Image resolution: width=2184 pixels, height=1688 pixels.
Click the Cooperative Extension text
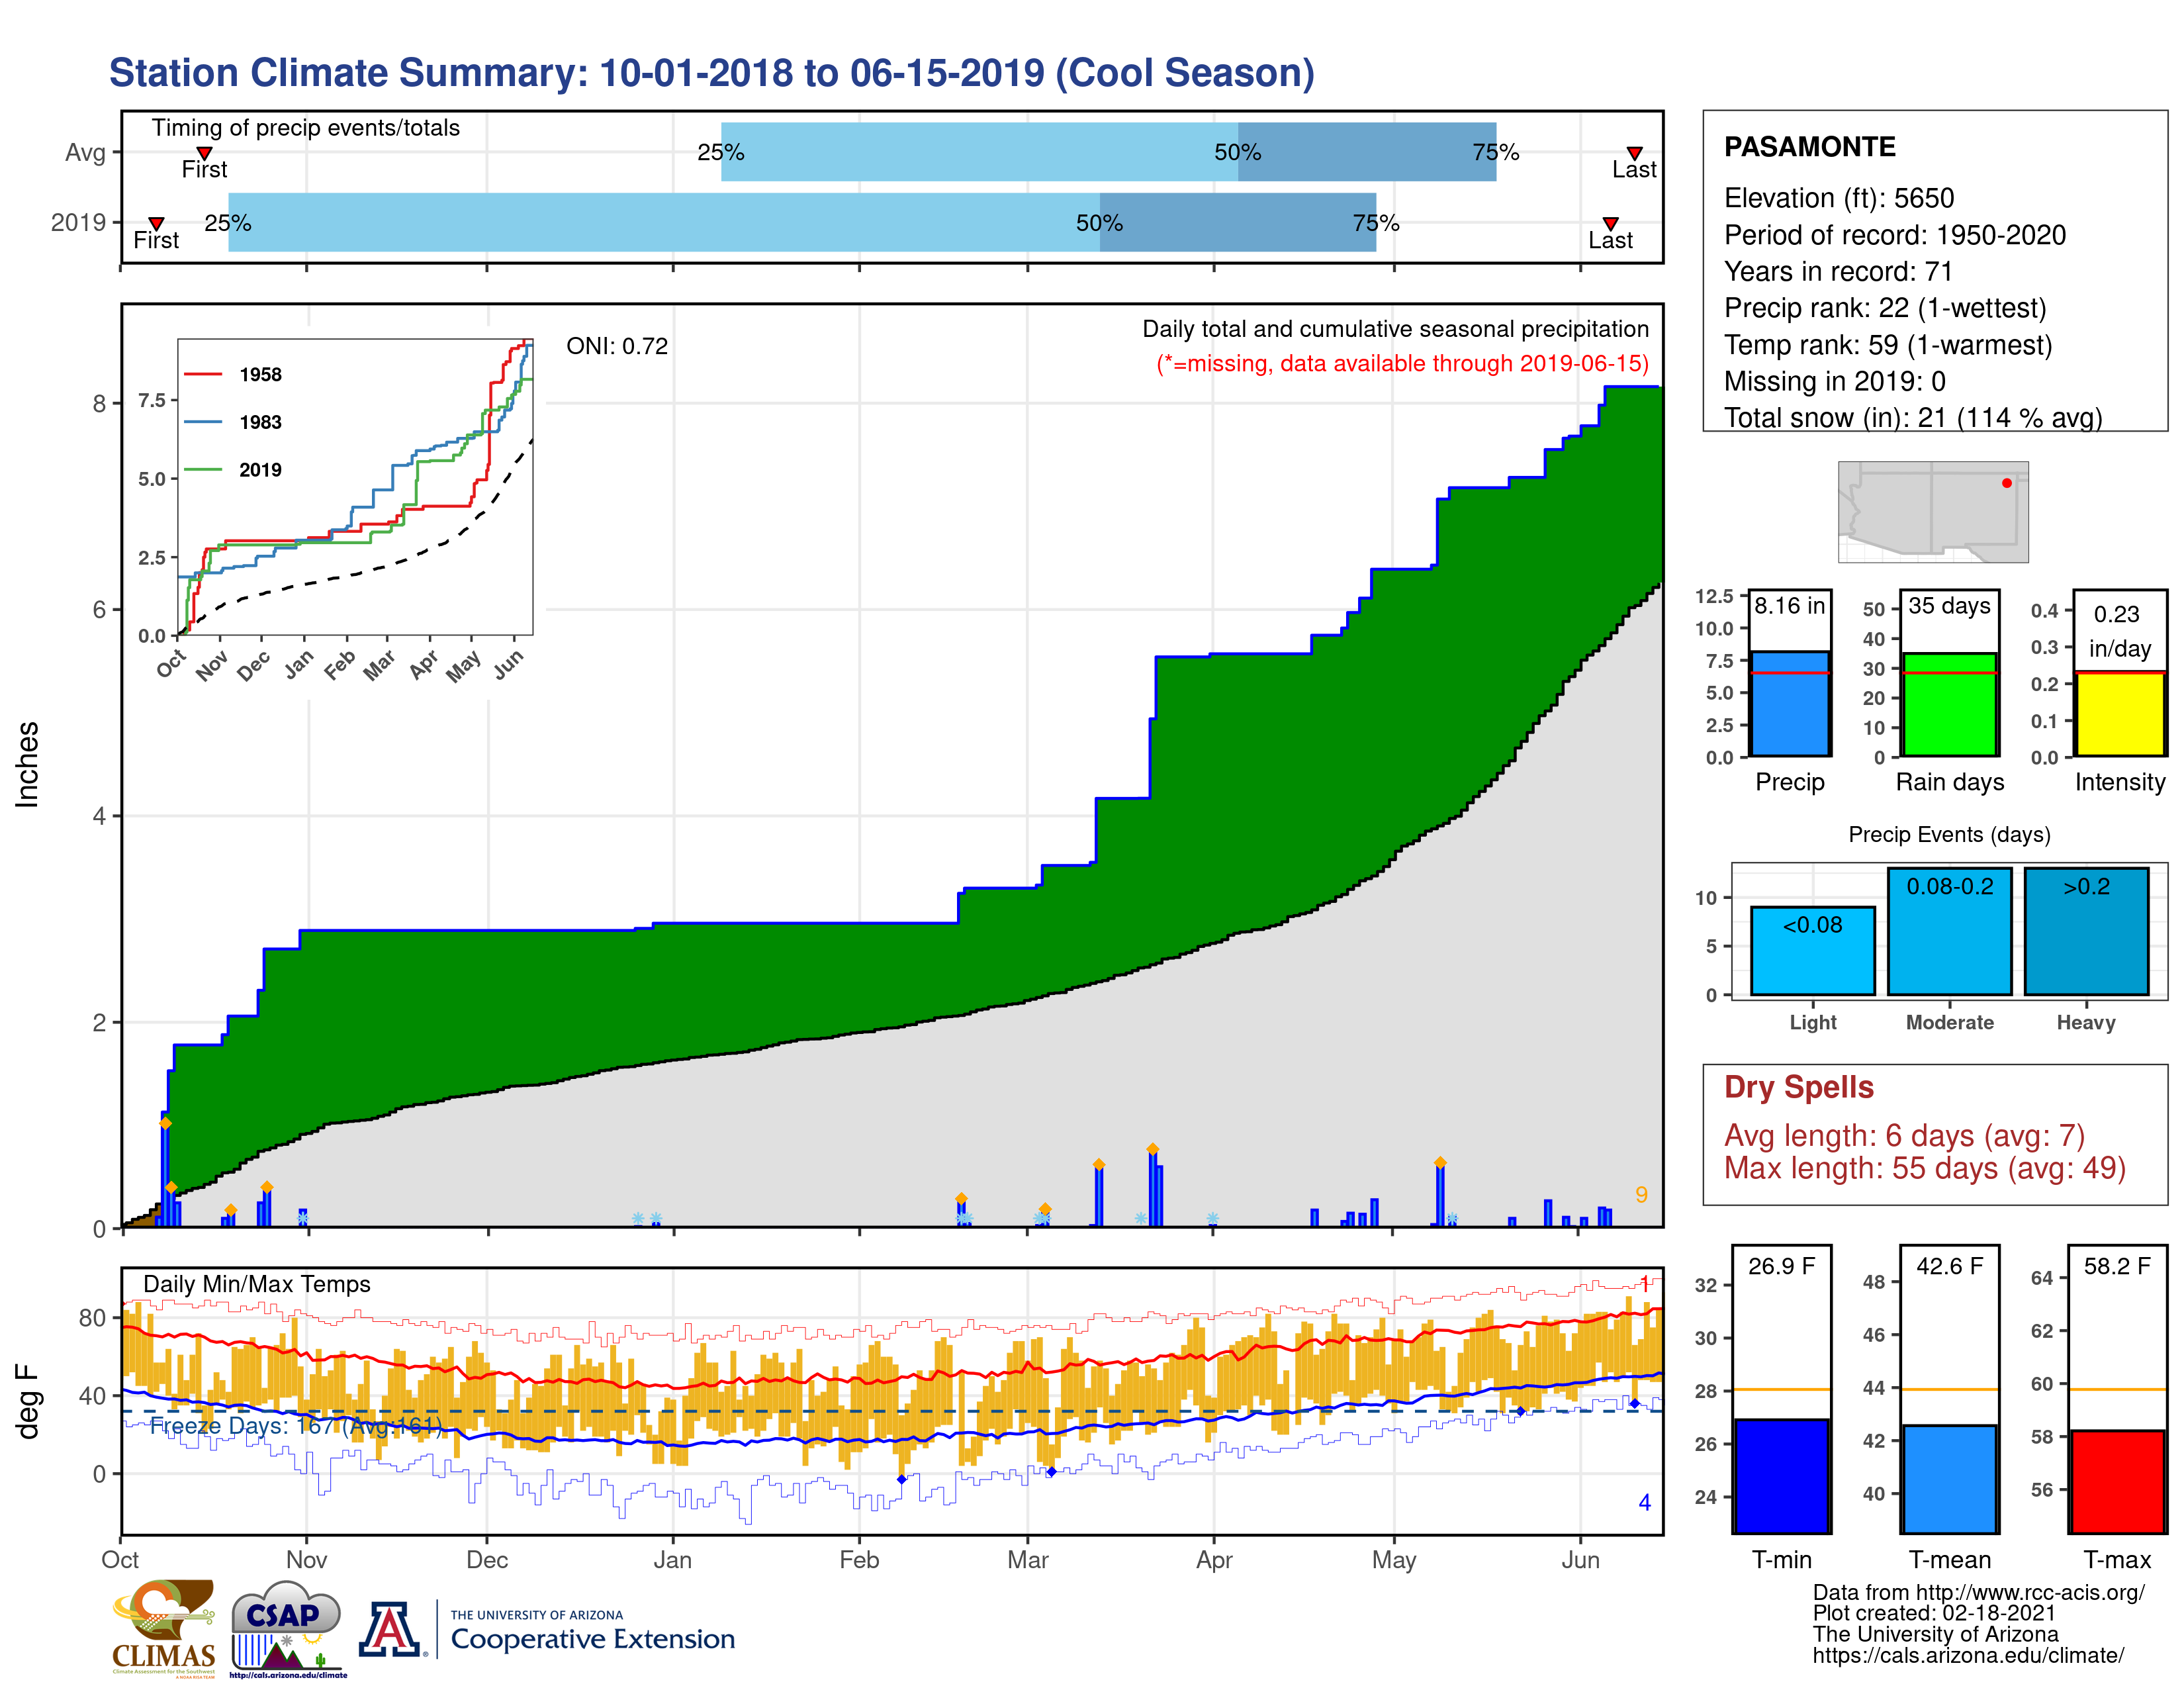pyautogui.click(x=592, y=1639)
